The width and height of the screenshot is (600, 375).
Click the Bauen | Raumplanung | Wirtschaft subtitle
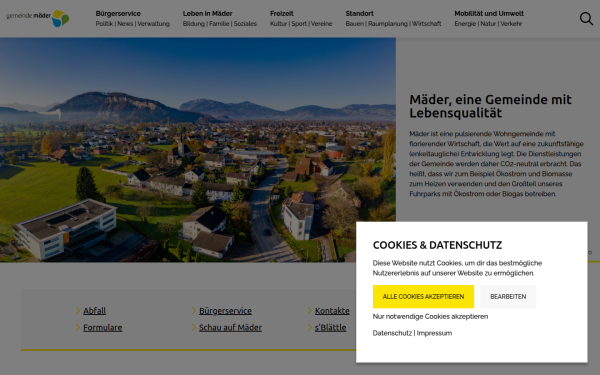(393, 24)
